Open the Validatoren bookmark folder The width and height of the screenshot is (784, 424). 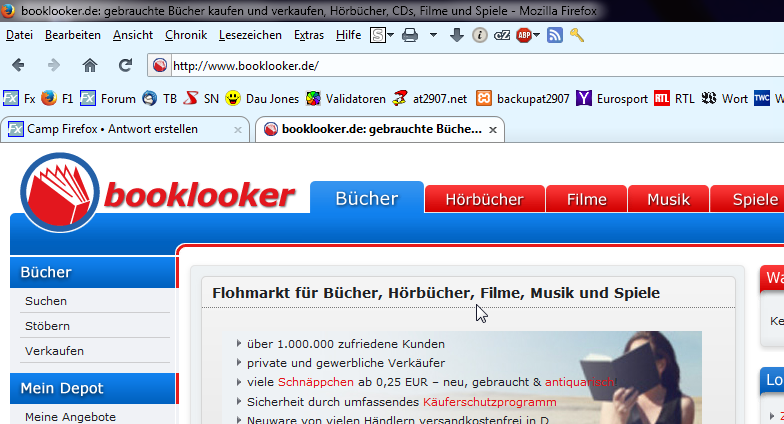pos(346,98)
